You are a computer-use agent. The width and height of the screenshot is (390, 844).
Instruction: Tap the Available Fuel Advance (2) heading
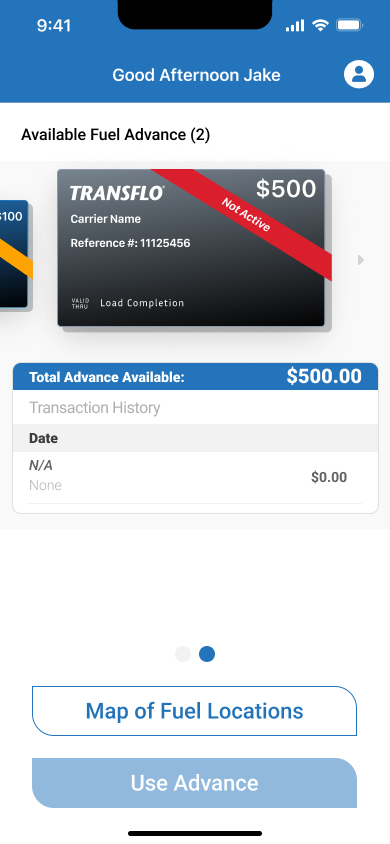click(x=115, y=135)
